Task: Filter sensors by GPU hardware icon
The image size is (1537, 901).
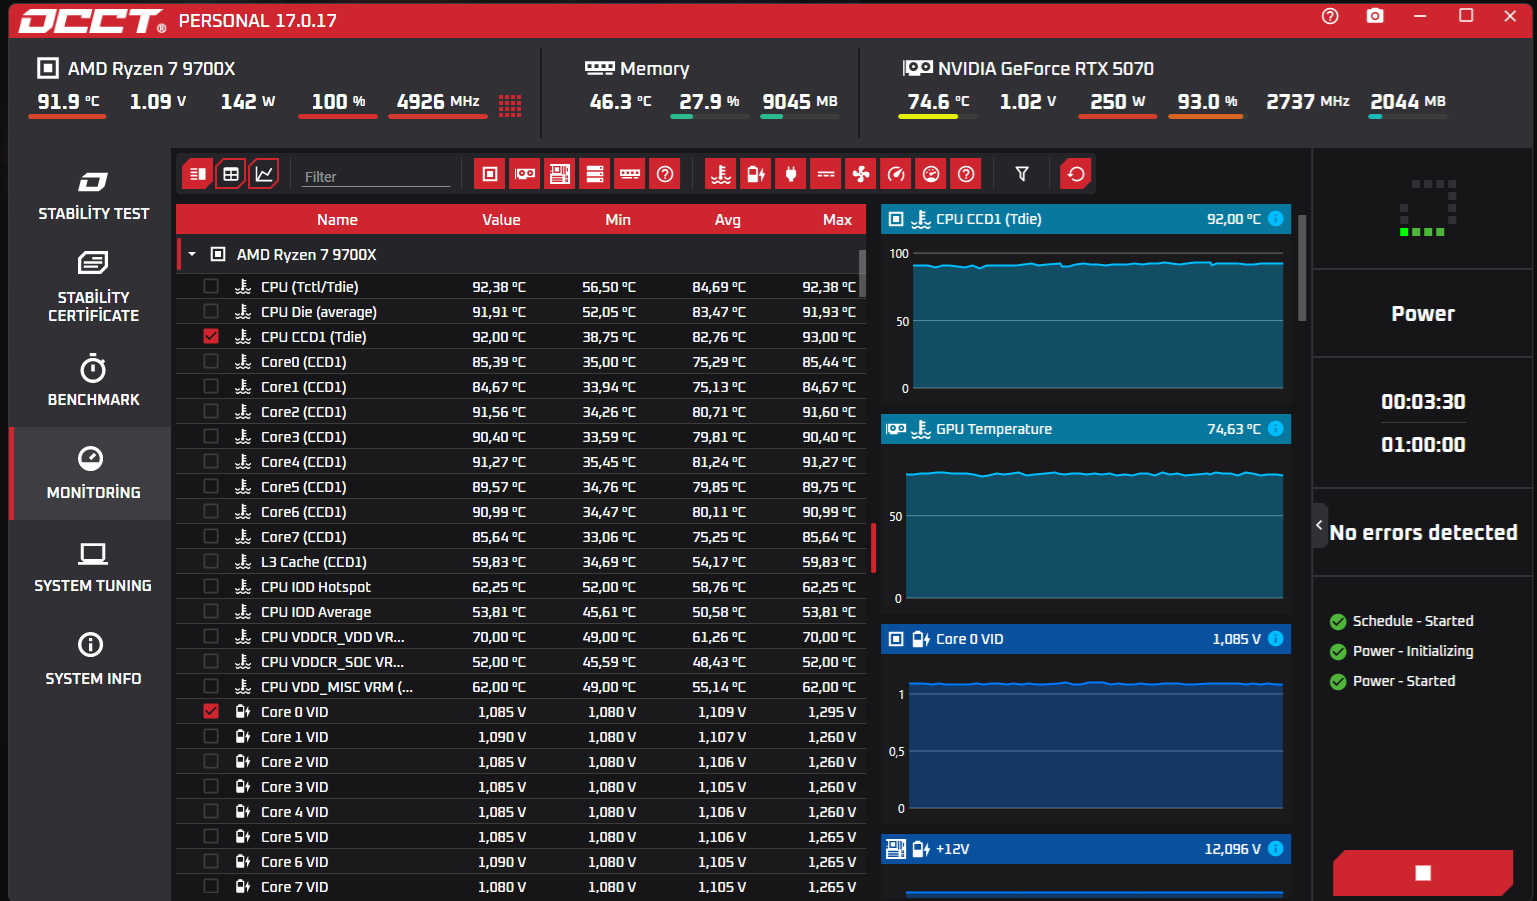Action: (525, 174)
